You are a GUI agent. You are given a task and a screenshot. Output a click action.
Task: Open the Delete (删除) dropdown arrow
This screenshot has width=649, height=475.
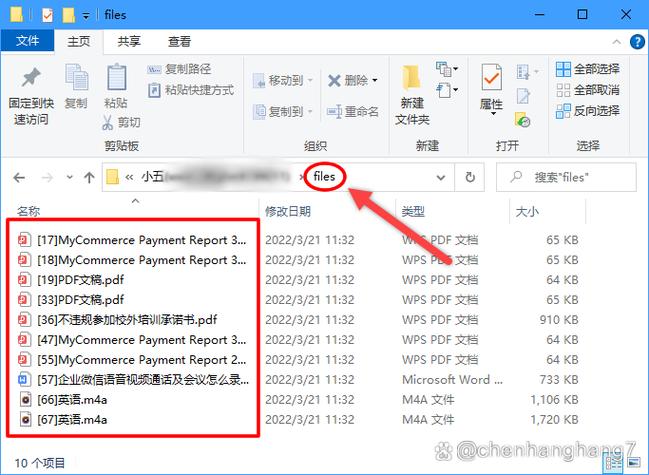click(x=375, y=80)
